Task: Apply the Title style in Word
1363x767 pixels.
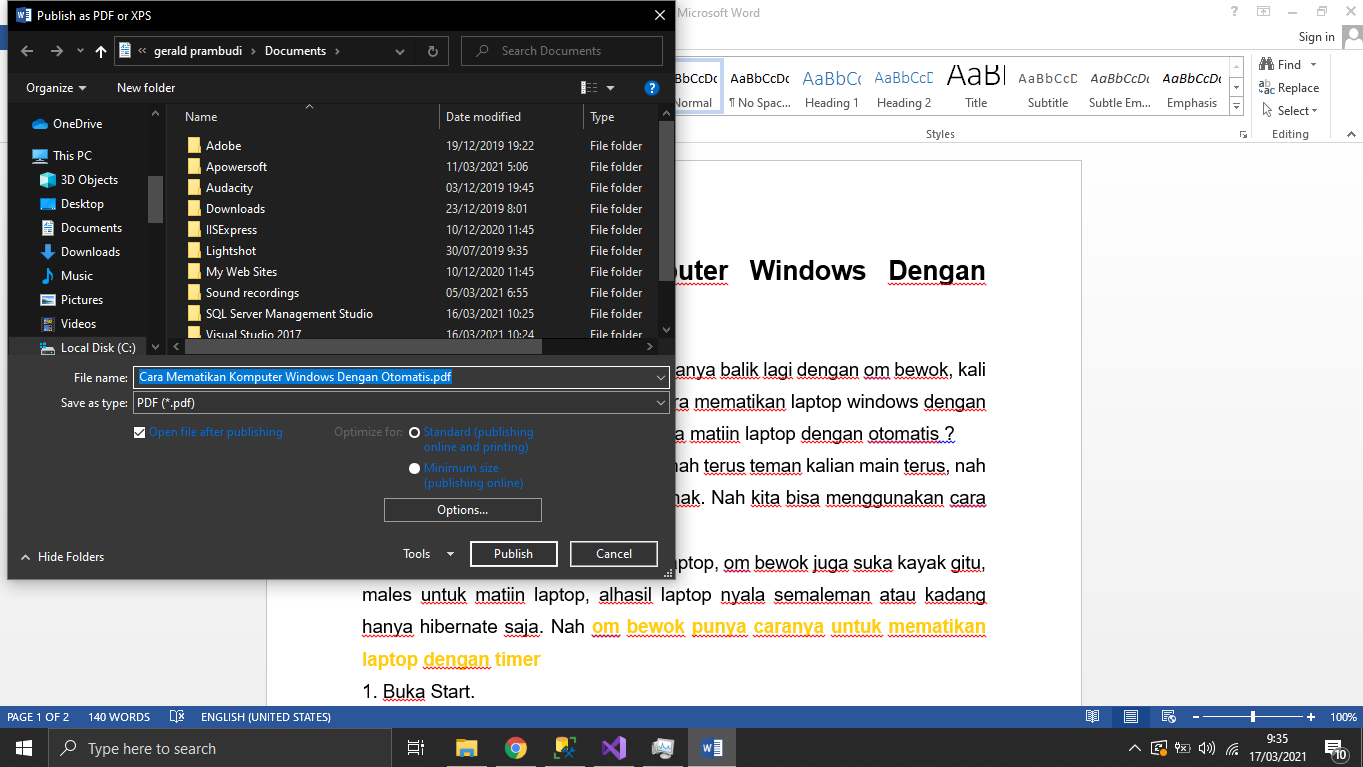Action: (x=976, y=87)
